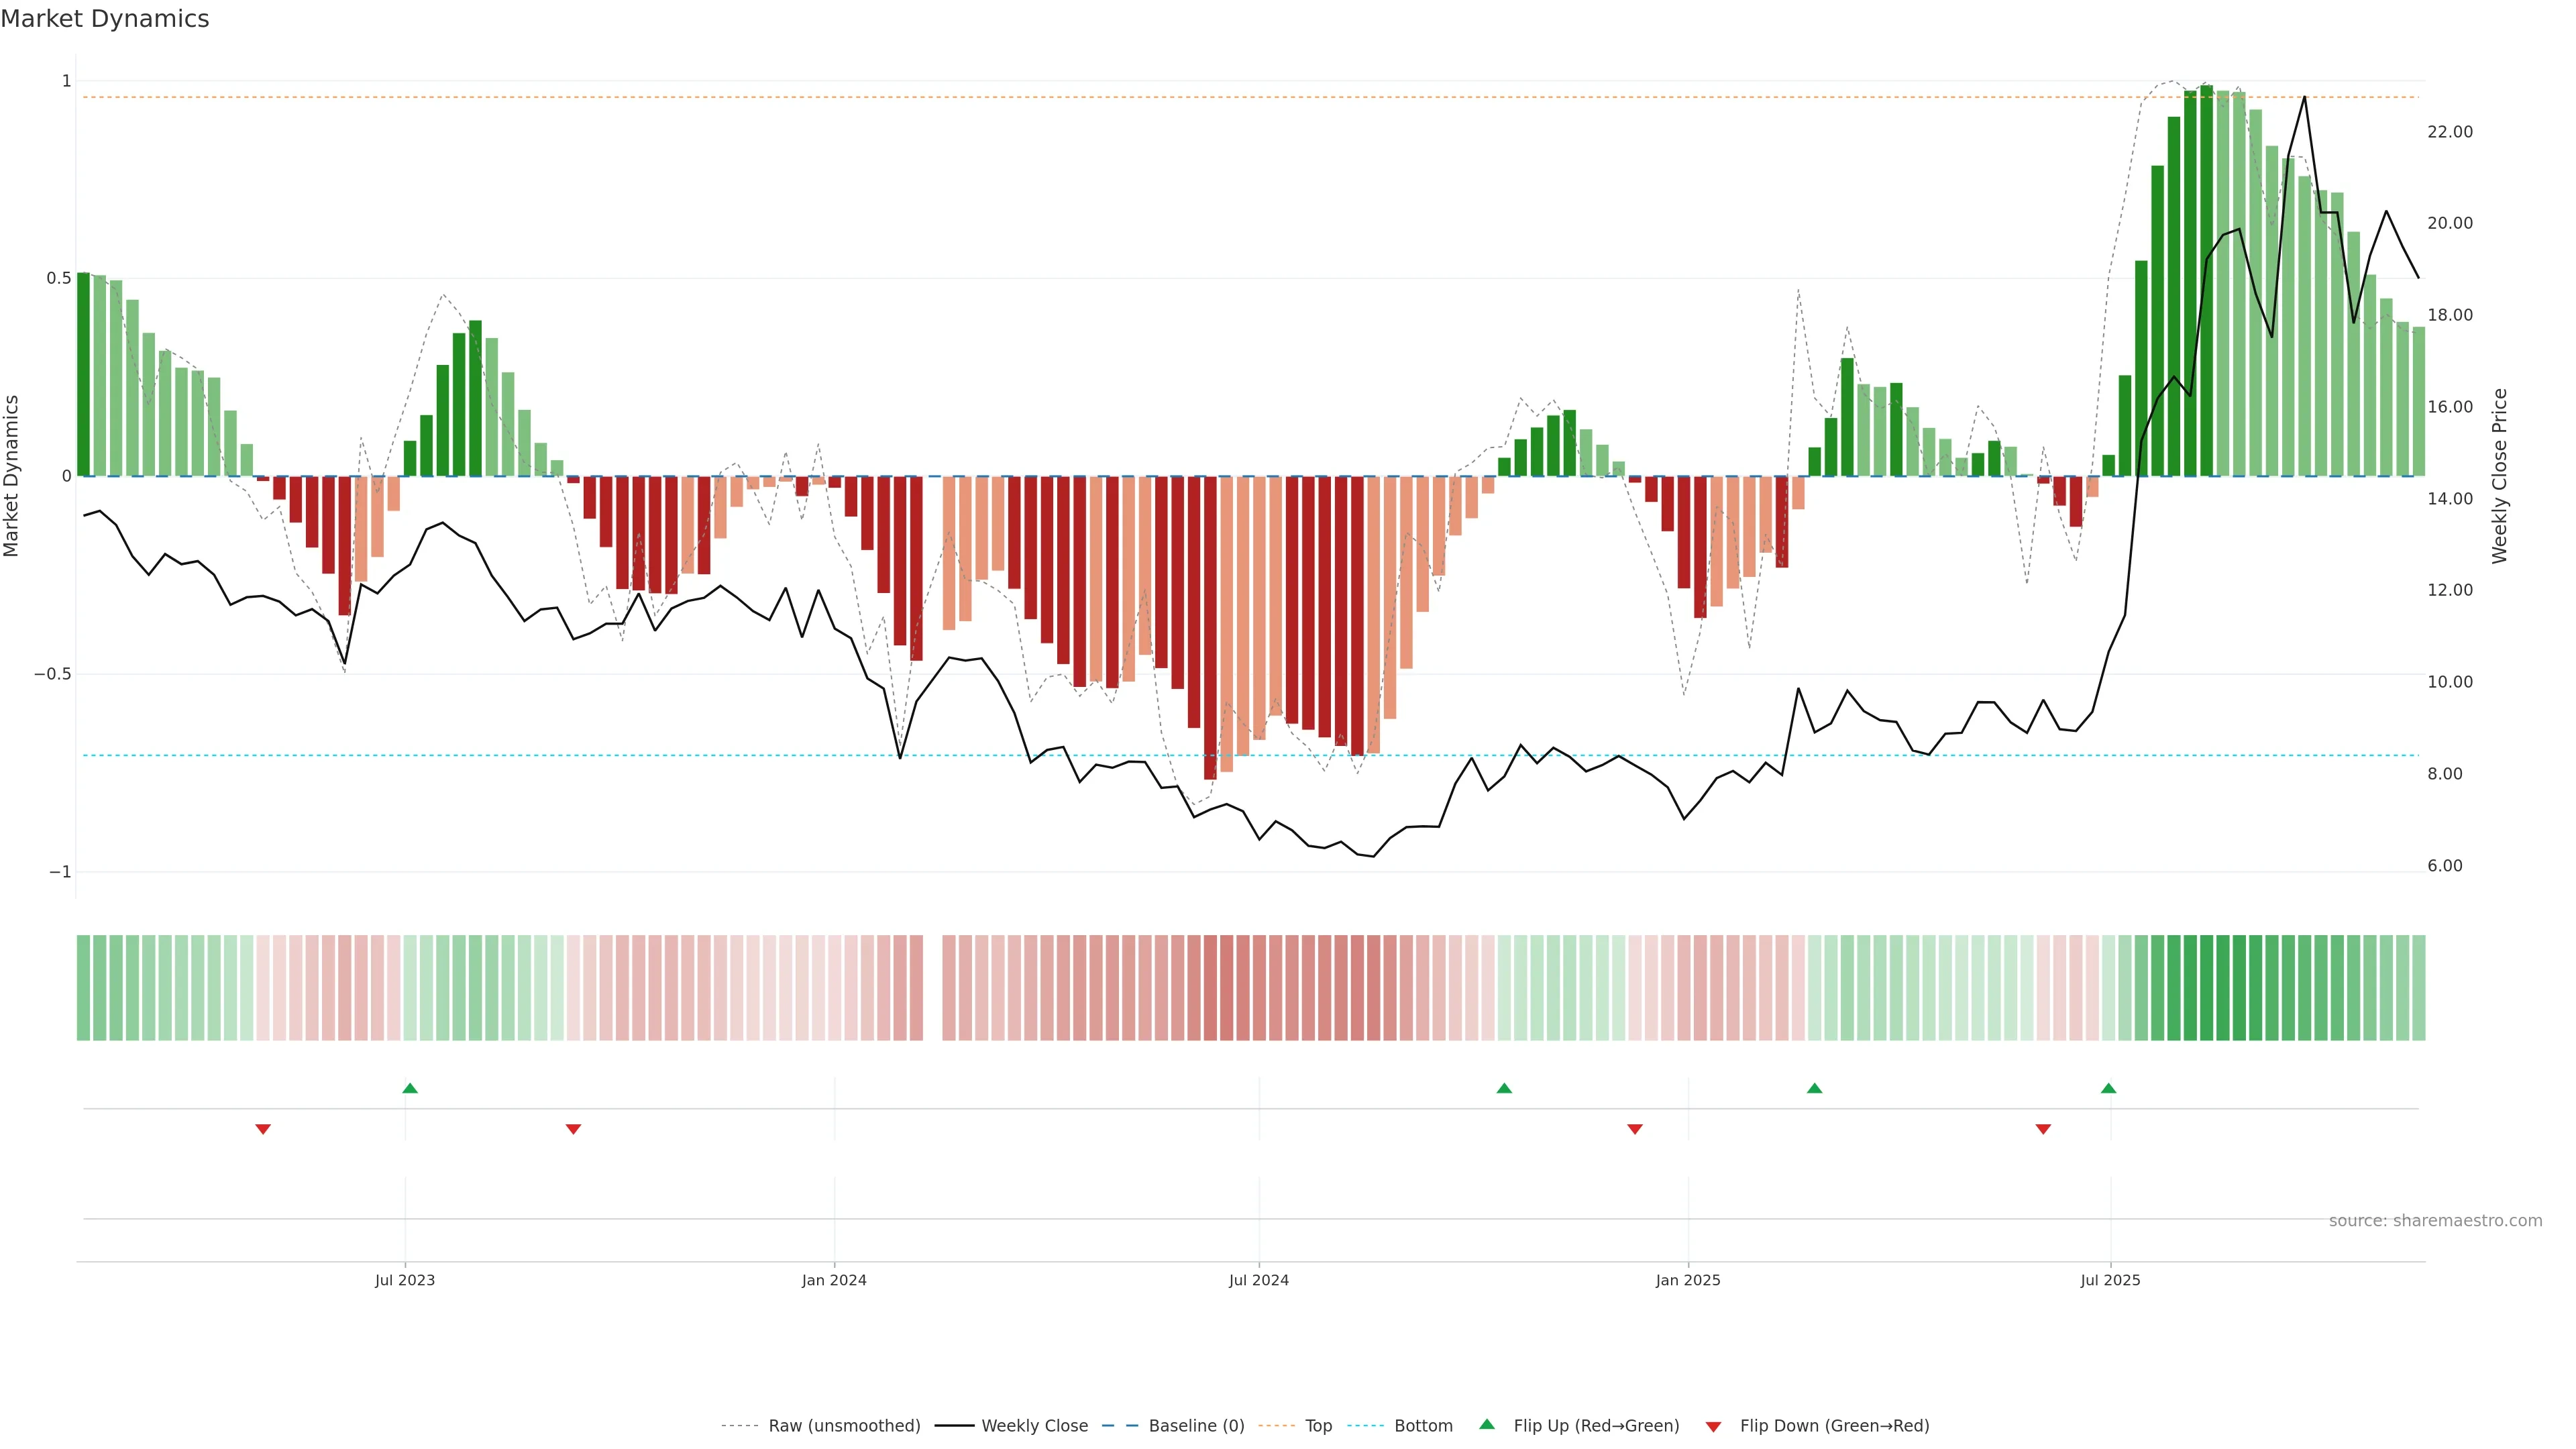Viewport: 2576px width, 1449px height.
Task: Click the Flip Up marker between Jul 2024 and Jan 2025
Action: [x=1504, y=1088]
